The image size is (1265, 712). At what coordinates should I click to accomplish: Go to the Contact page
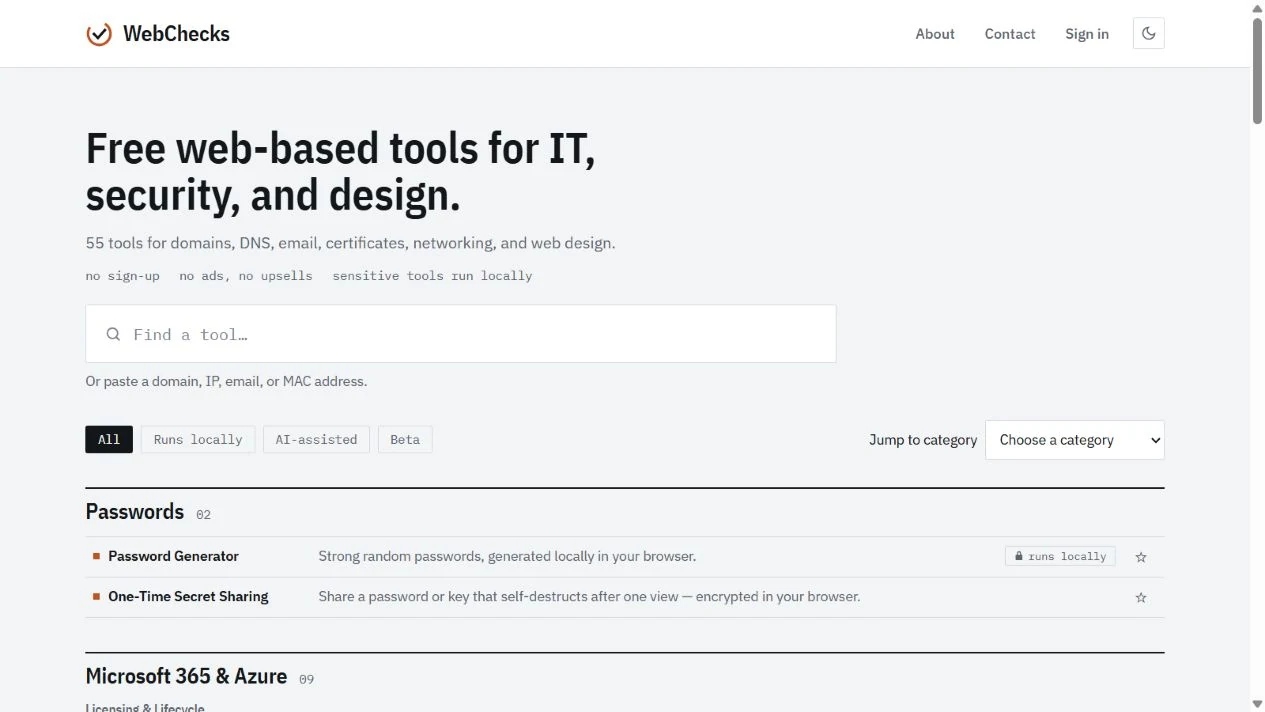[1010, 34]
